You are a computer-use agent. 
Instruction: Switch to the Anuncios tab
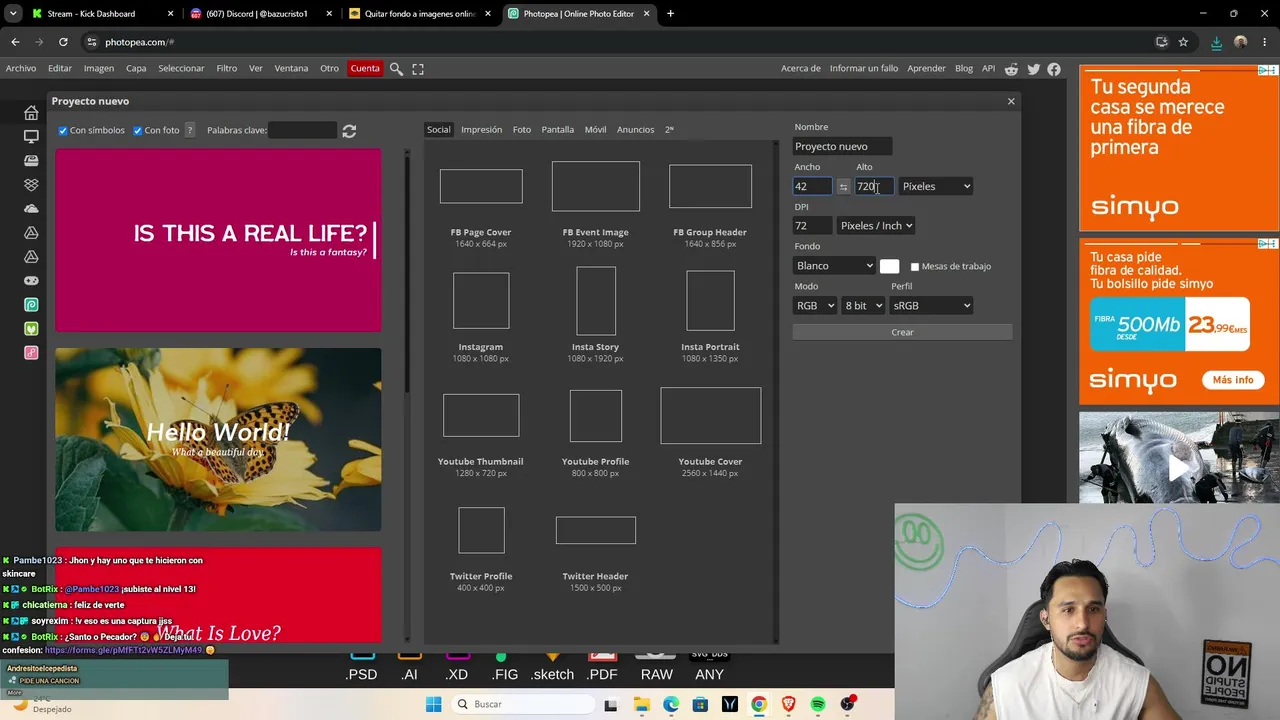click(x=635, y=130)
